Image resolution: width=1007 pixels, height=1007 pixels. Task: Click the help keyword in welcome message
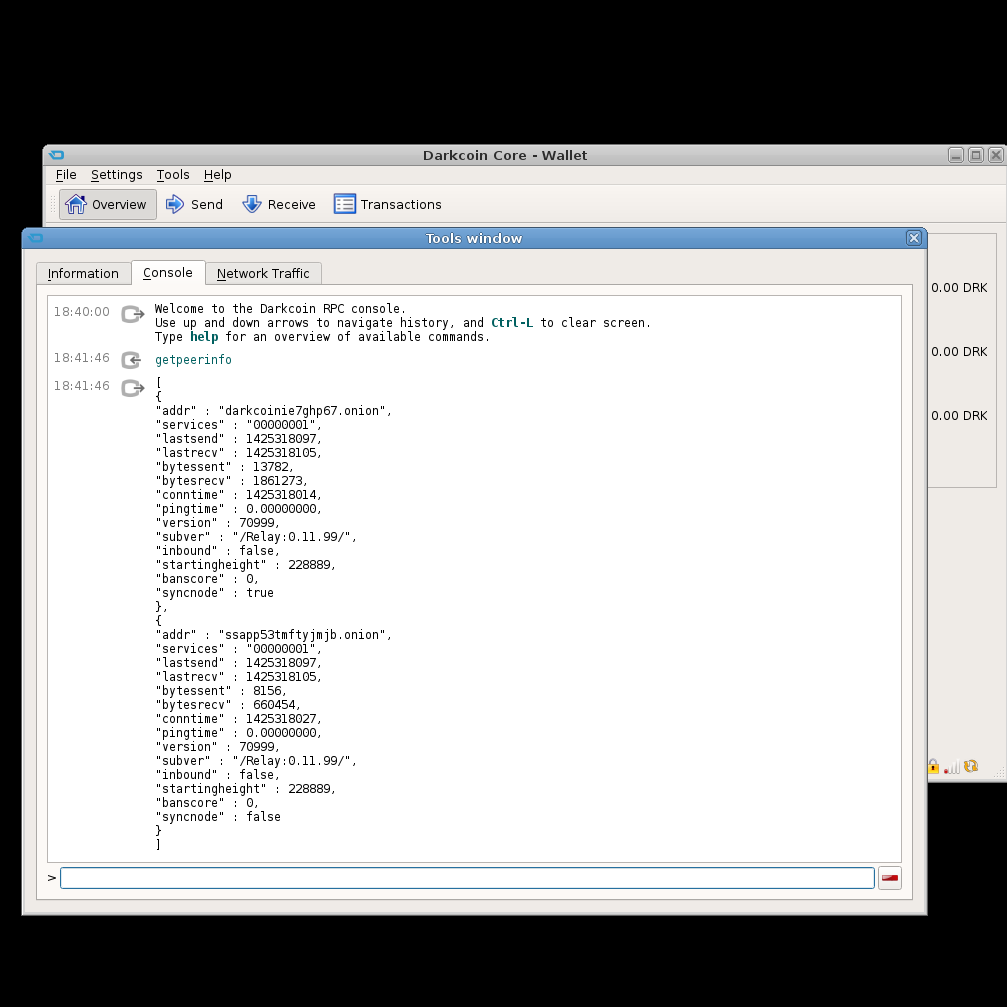(204, 337)
